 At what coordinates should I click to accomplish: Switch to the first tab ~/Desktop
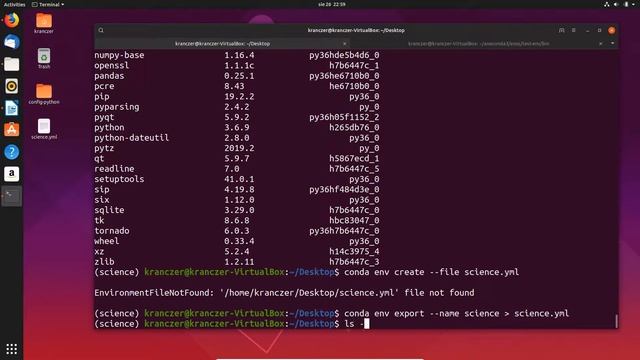pyautogui.click(x=222, y=44)
